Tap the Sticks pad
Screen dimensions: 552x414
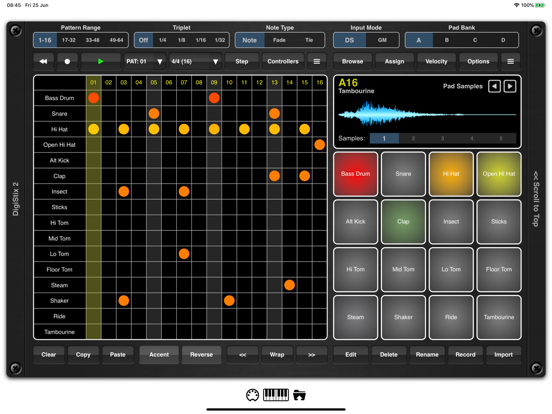click(x=499, y=222)
